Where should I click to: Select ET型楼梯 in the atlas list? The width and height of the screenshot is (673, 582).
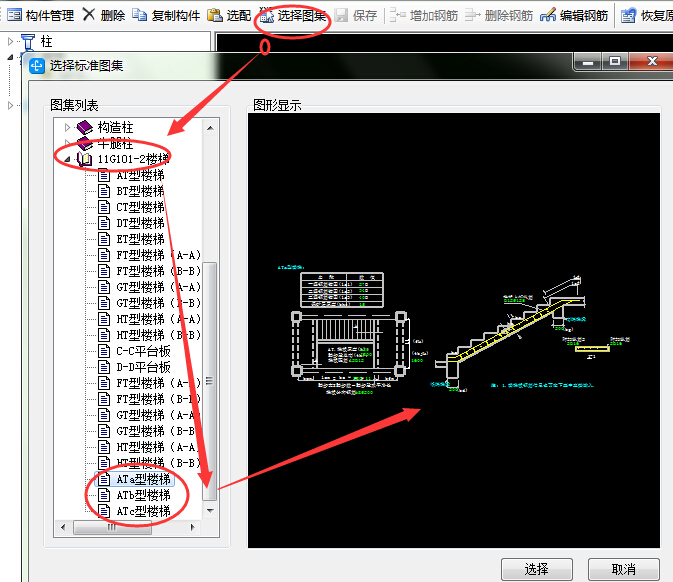pos(140,239)
